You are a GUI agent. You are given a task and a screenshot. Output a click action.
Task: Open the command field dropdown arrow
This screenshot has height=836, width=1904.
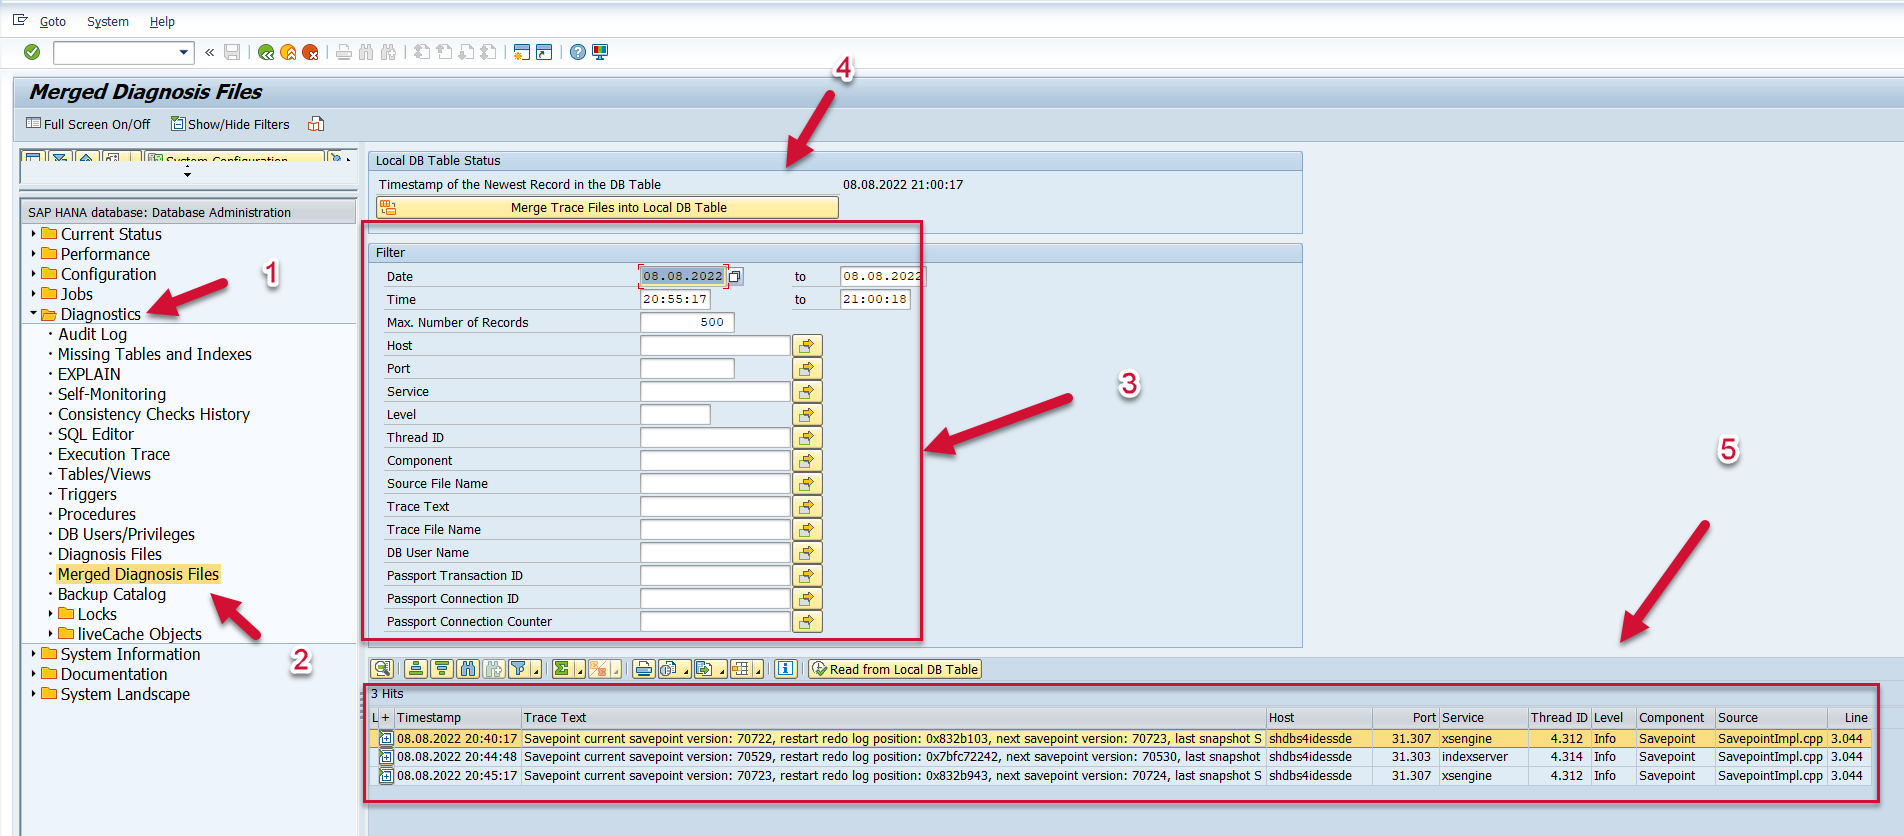pos(183,52)
